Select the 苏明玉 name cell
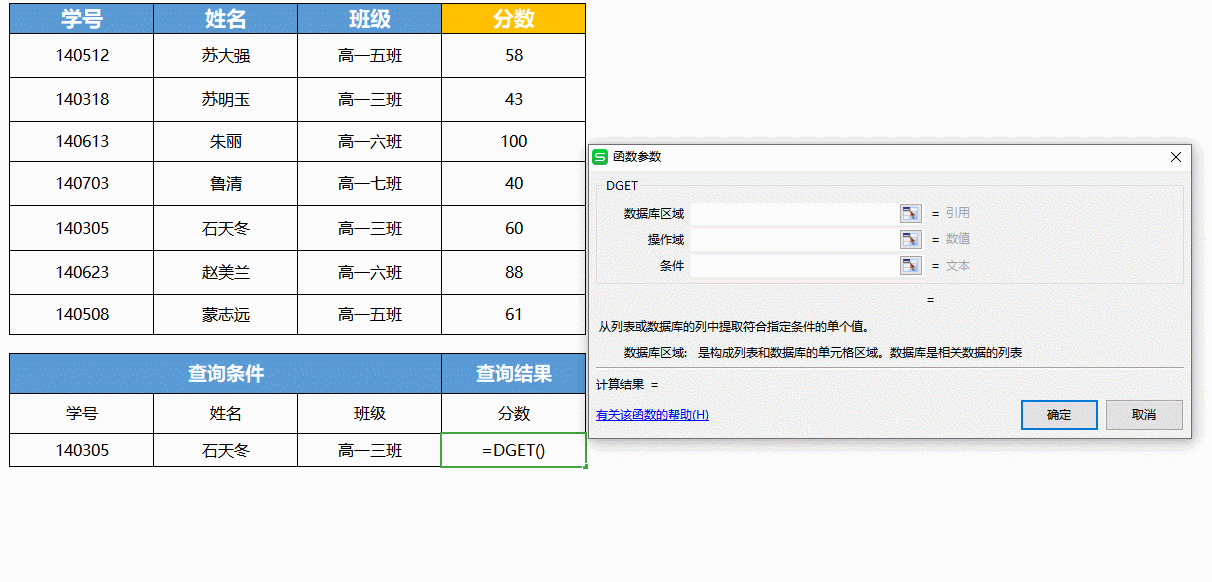The image size is (1212, 582). click(x=225, y=99)
